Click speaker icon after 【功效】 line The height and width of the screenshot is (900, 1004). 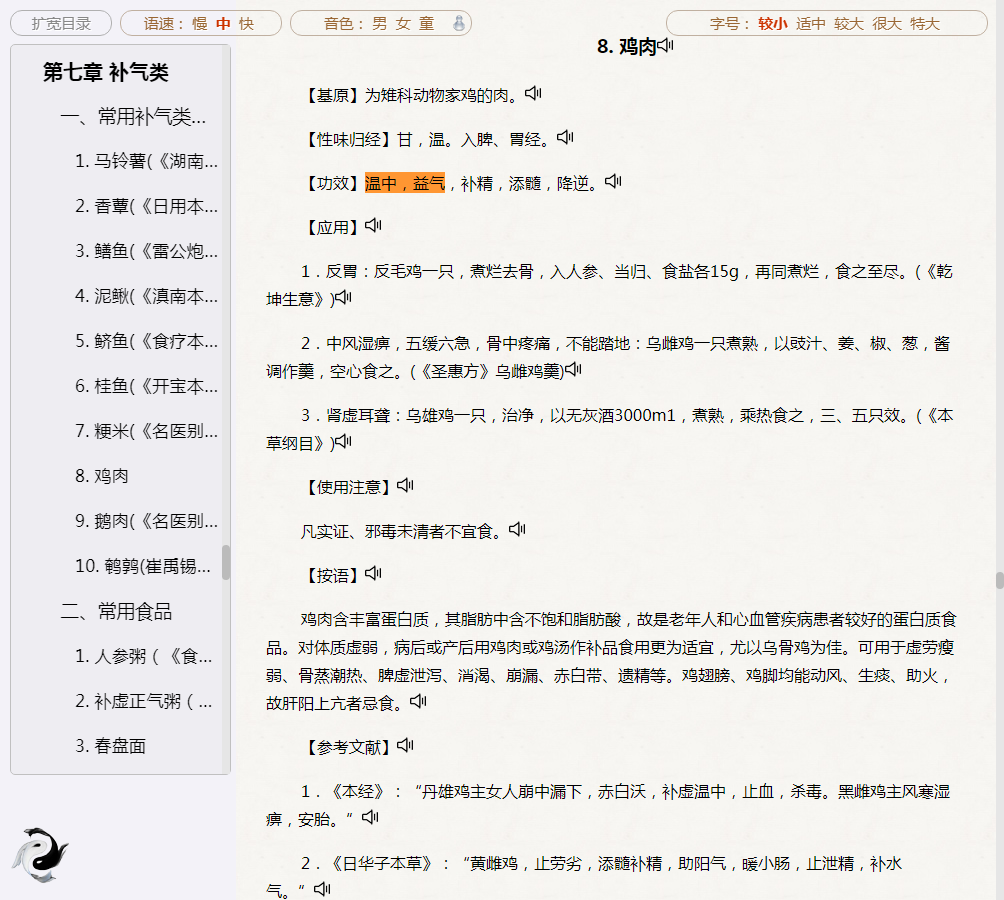[613, 182]
